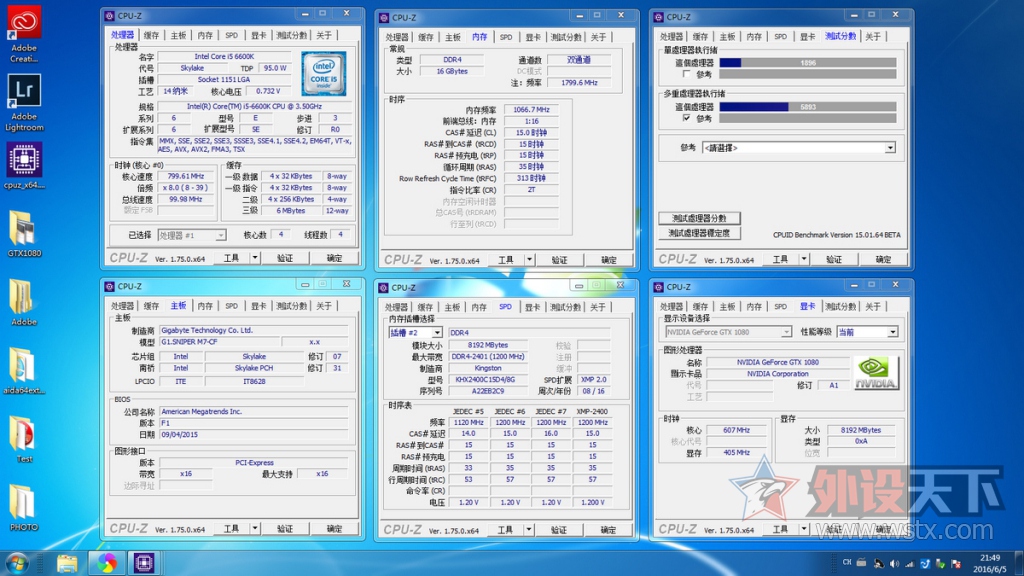Click the 8192 MBytes graphics memory size
The width and height of the screenshot is (1024, 576).
point(861,430)
